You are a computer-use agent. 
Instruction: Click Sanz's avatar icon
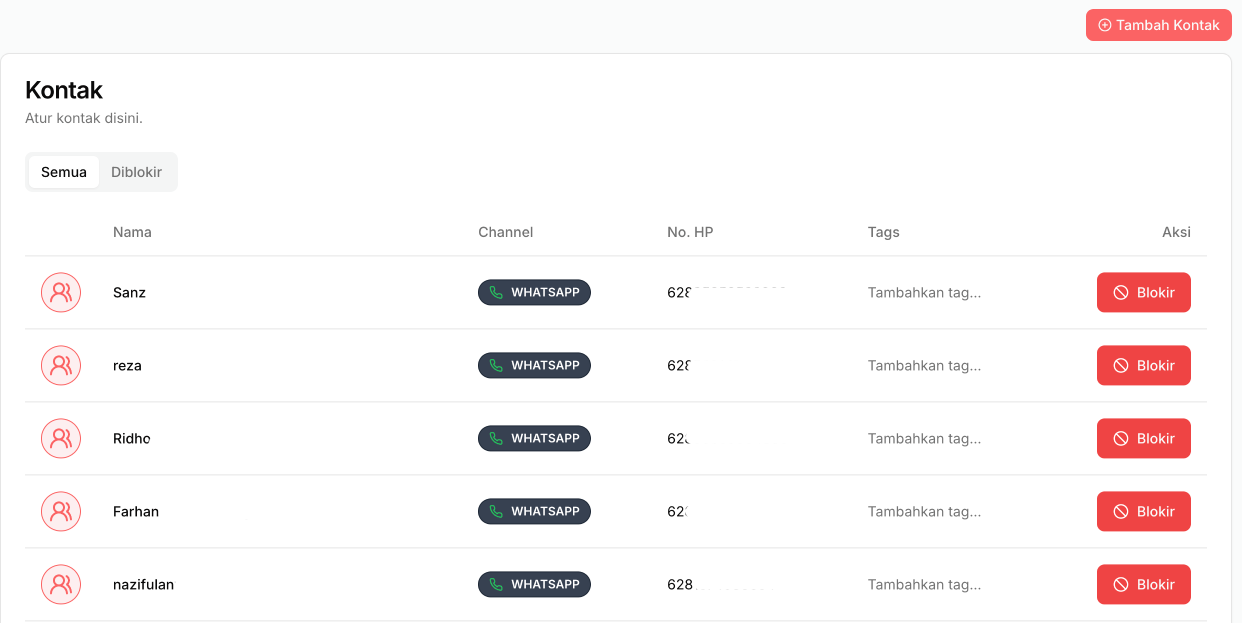[x=61, y=292]
